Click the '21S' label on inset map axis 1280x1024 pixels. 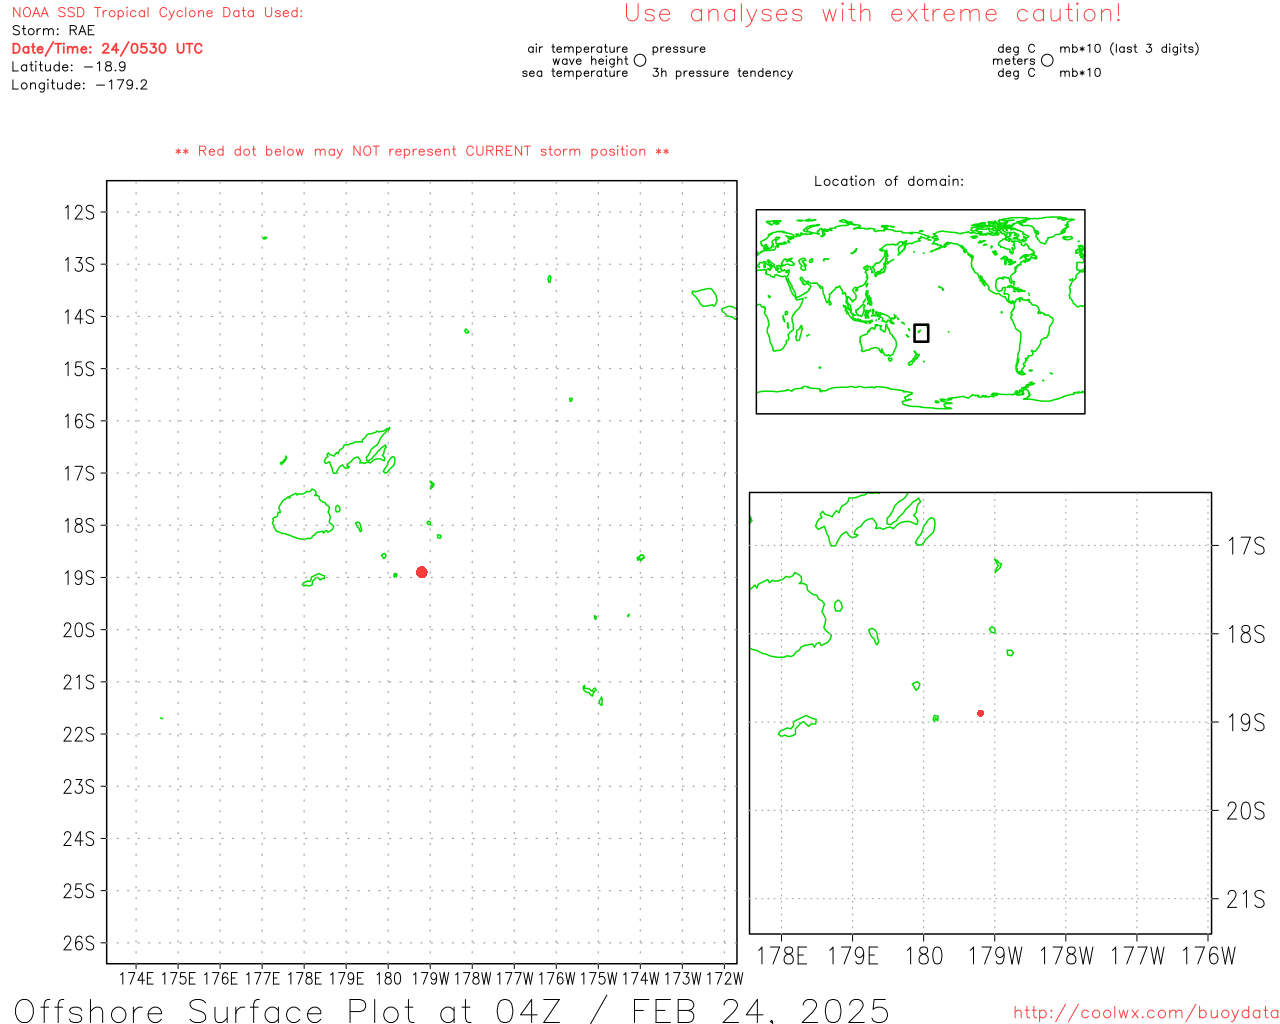point(1246,899)
